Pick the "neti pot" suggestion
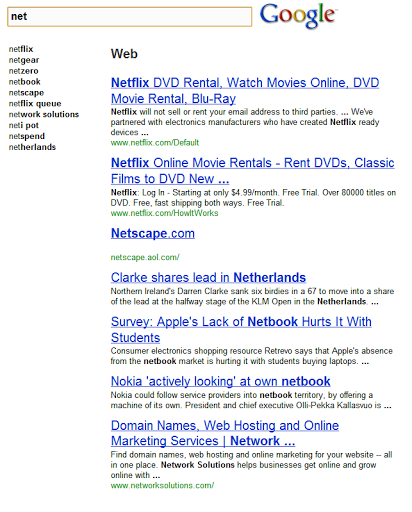 24,125
